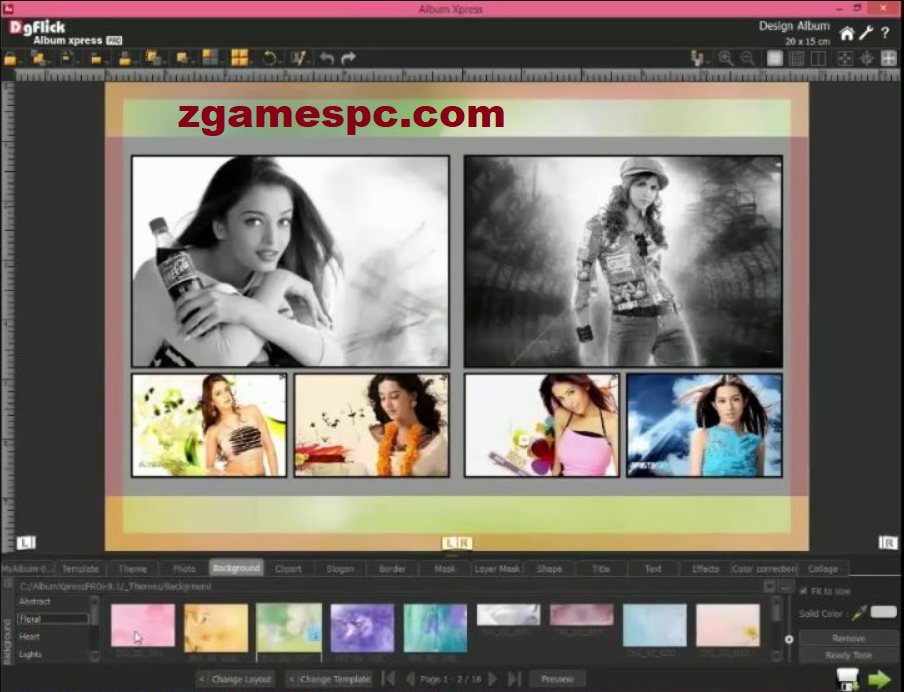Open settings with the wrench icon
This screenshot has height=692, width=904.
tap(865, 33)
